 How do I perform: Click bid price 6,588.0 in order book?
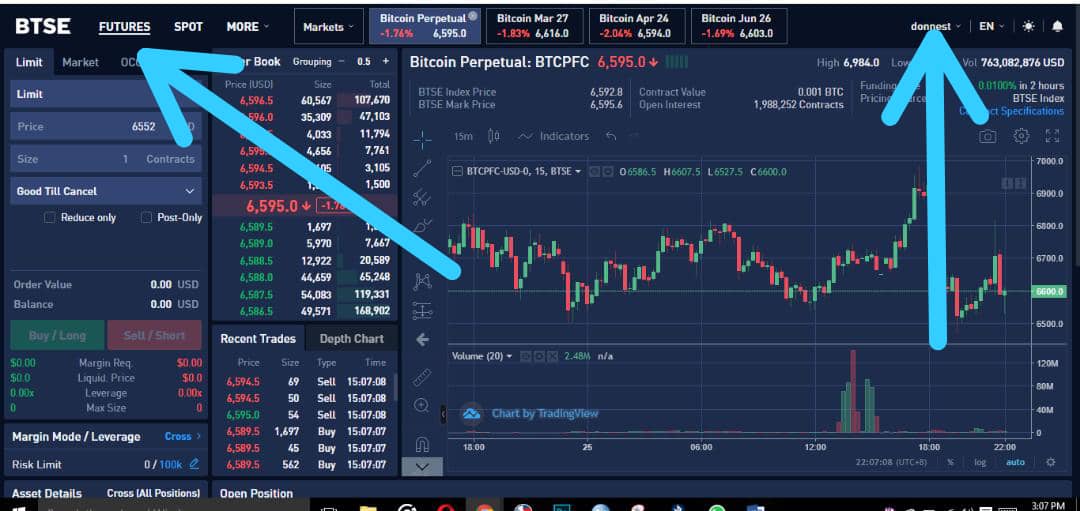[x=256, y=278]
